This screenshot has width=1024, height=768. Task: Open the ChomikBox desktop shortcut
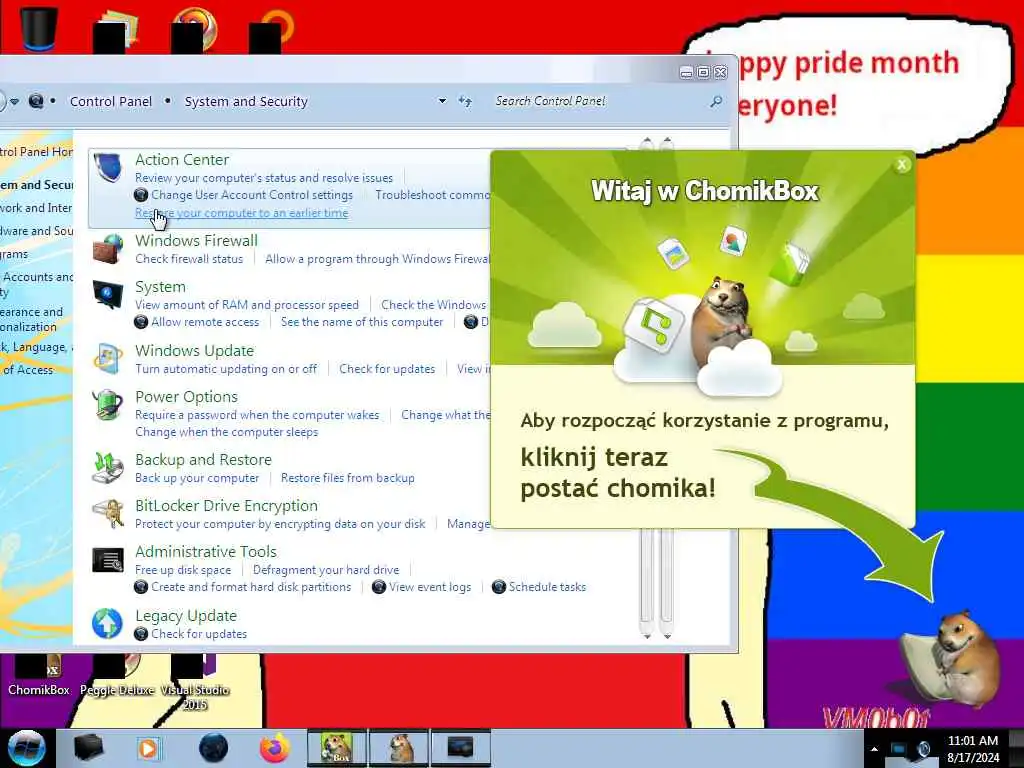(x=39, y=676)
